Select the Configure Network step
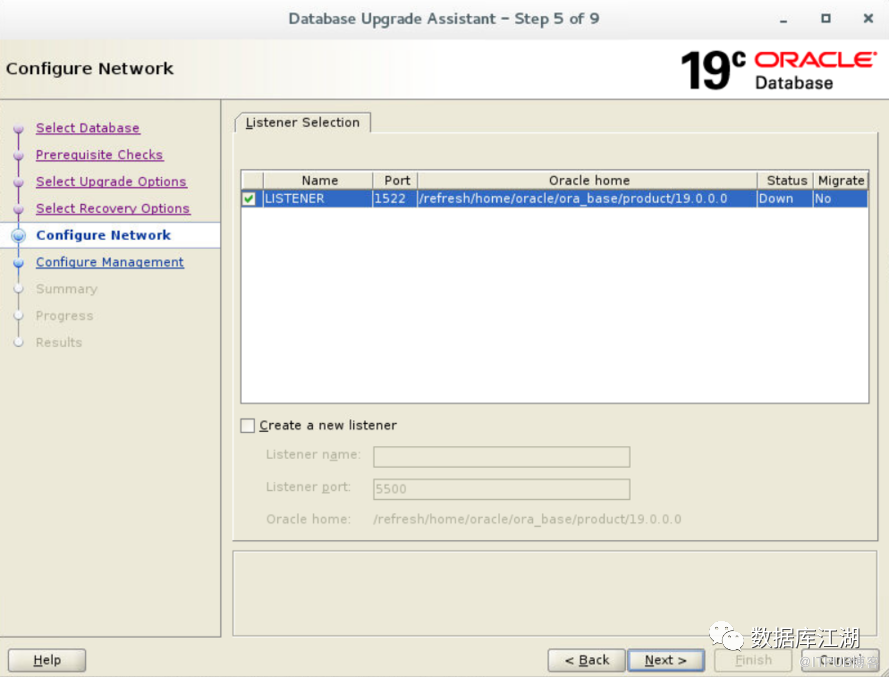 103,235
